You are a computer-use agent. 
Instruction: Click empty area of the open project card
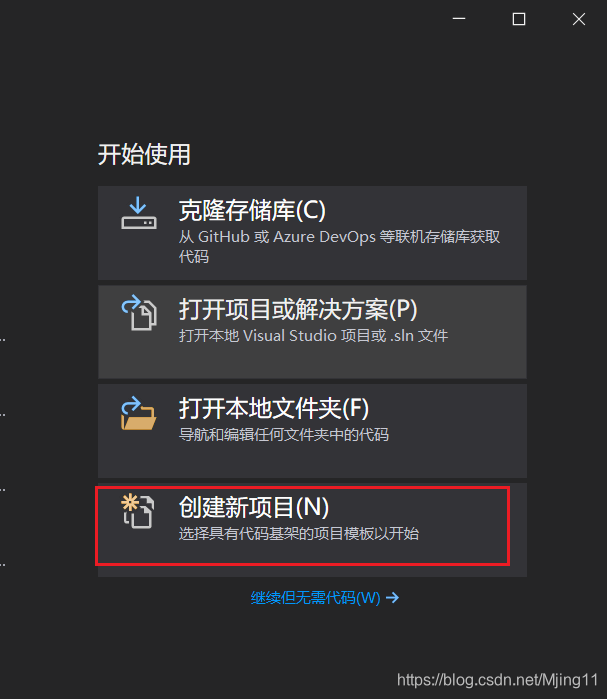pos(312,361)
